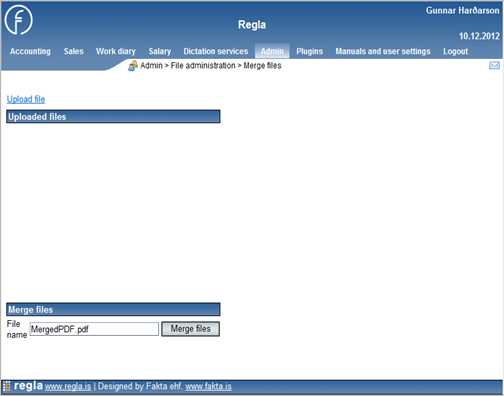
Task: Follow the Upload file link
Action: click(x=26, y=99)
